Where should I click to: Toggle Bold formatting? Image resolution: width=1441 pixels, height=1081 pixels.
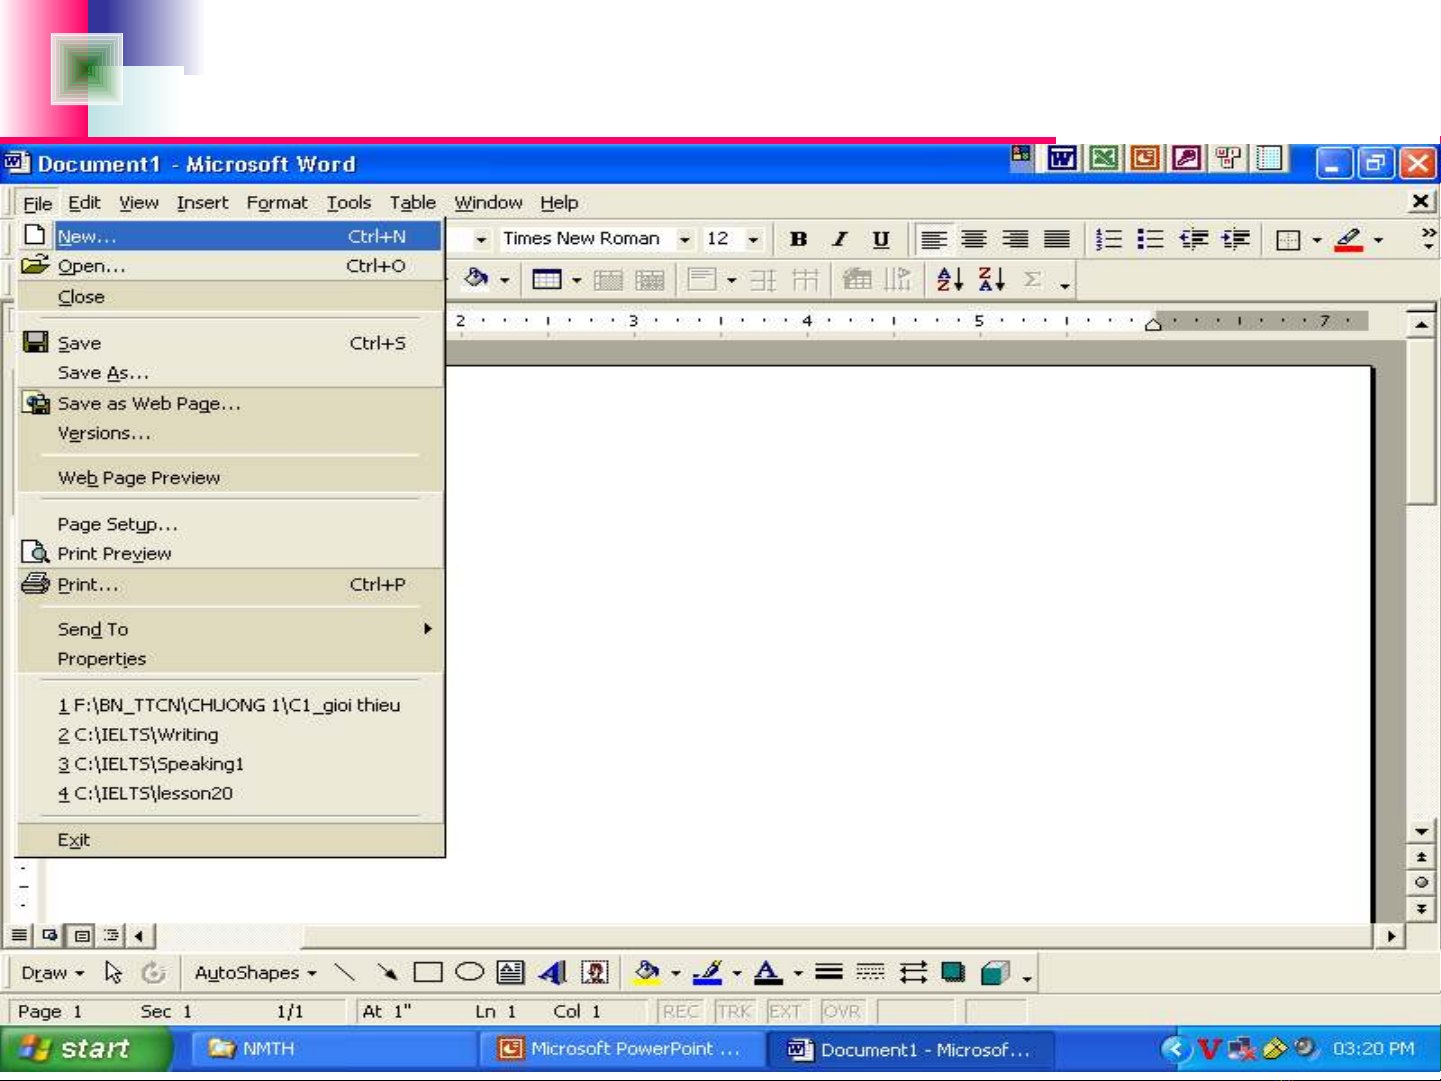[x=798, y=239]
